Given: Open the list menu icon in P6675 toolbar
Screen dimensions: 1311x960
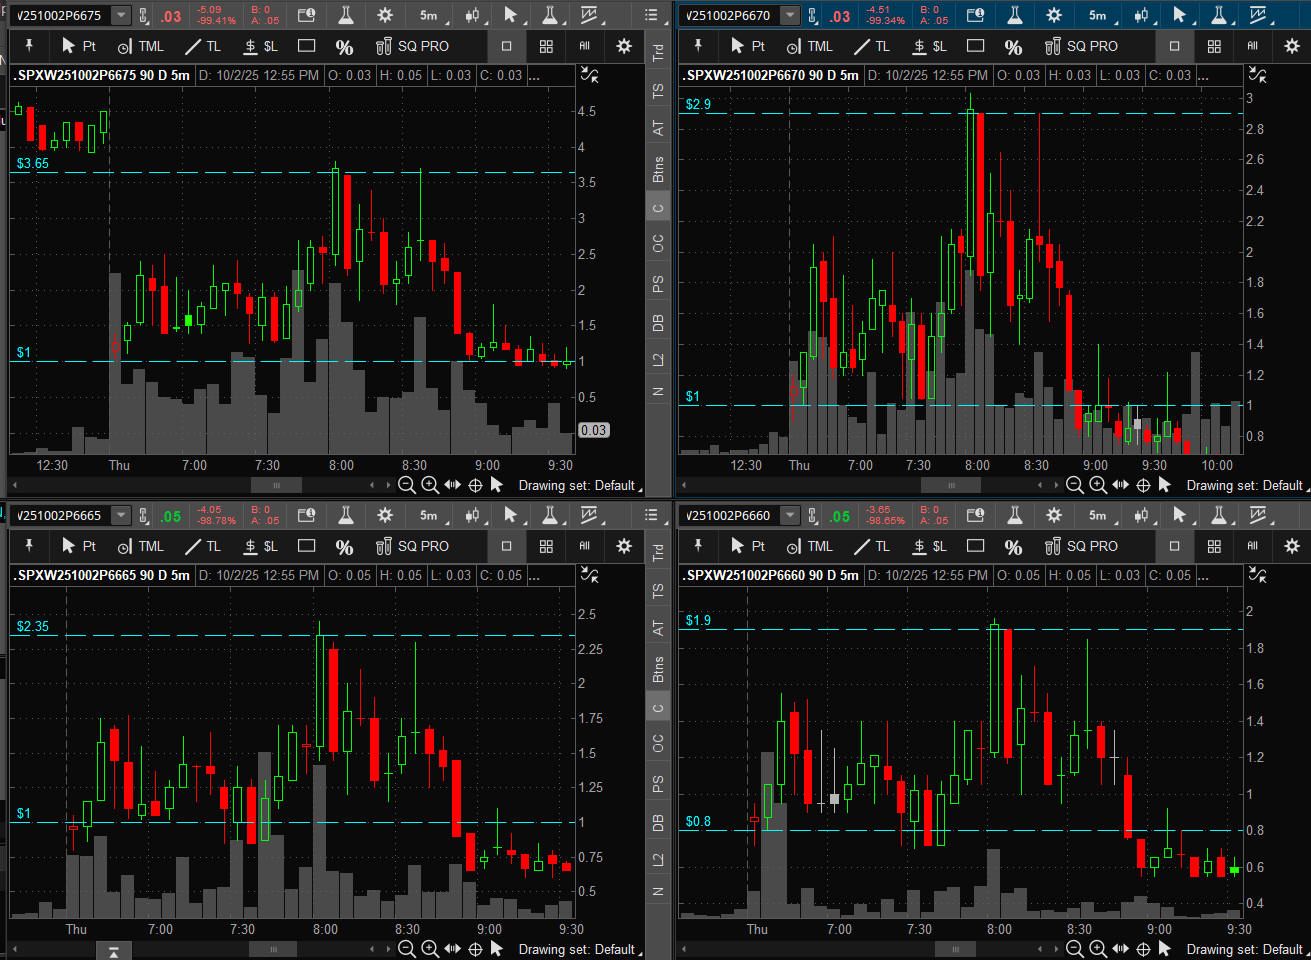Looking at the screenshot, I should tap(652, 15).
